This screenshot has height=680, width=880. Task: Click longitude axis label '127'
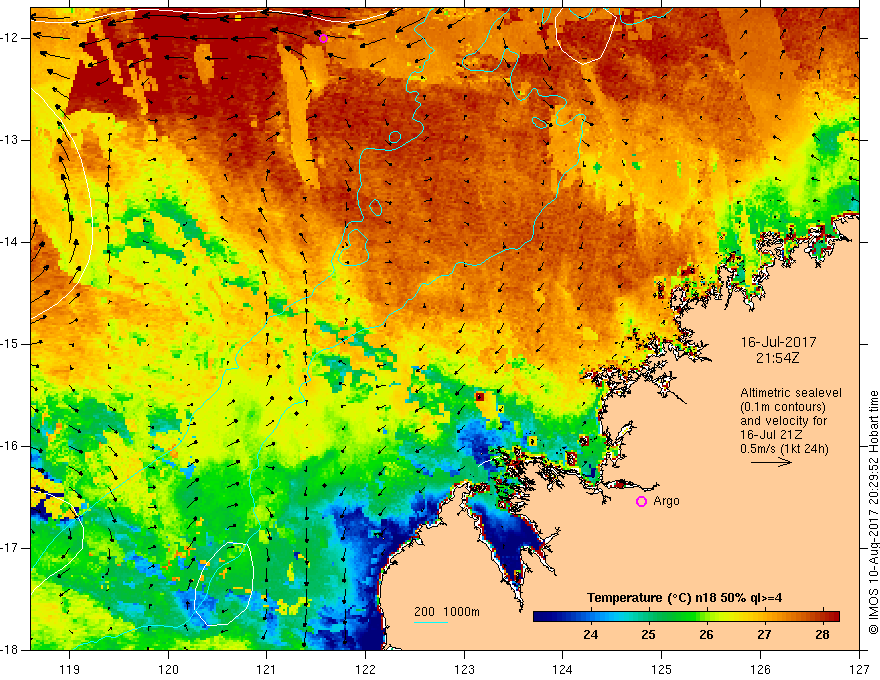tap(859, 669)
